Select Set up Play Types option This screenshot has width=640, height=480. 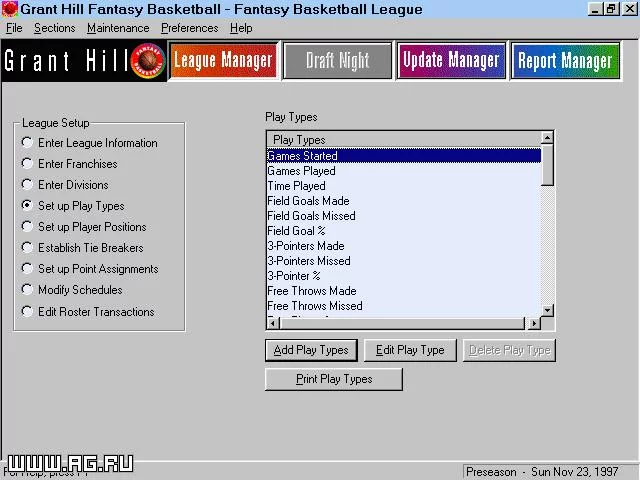coord(73,206)
